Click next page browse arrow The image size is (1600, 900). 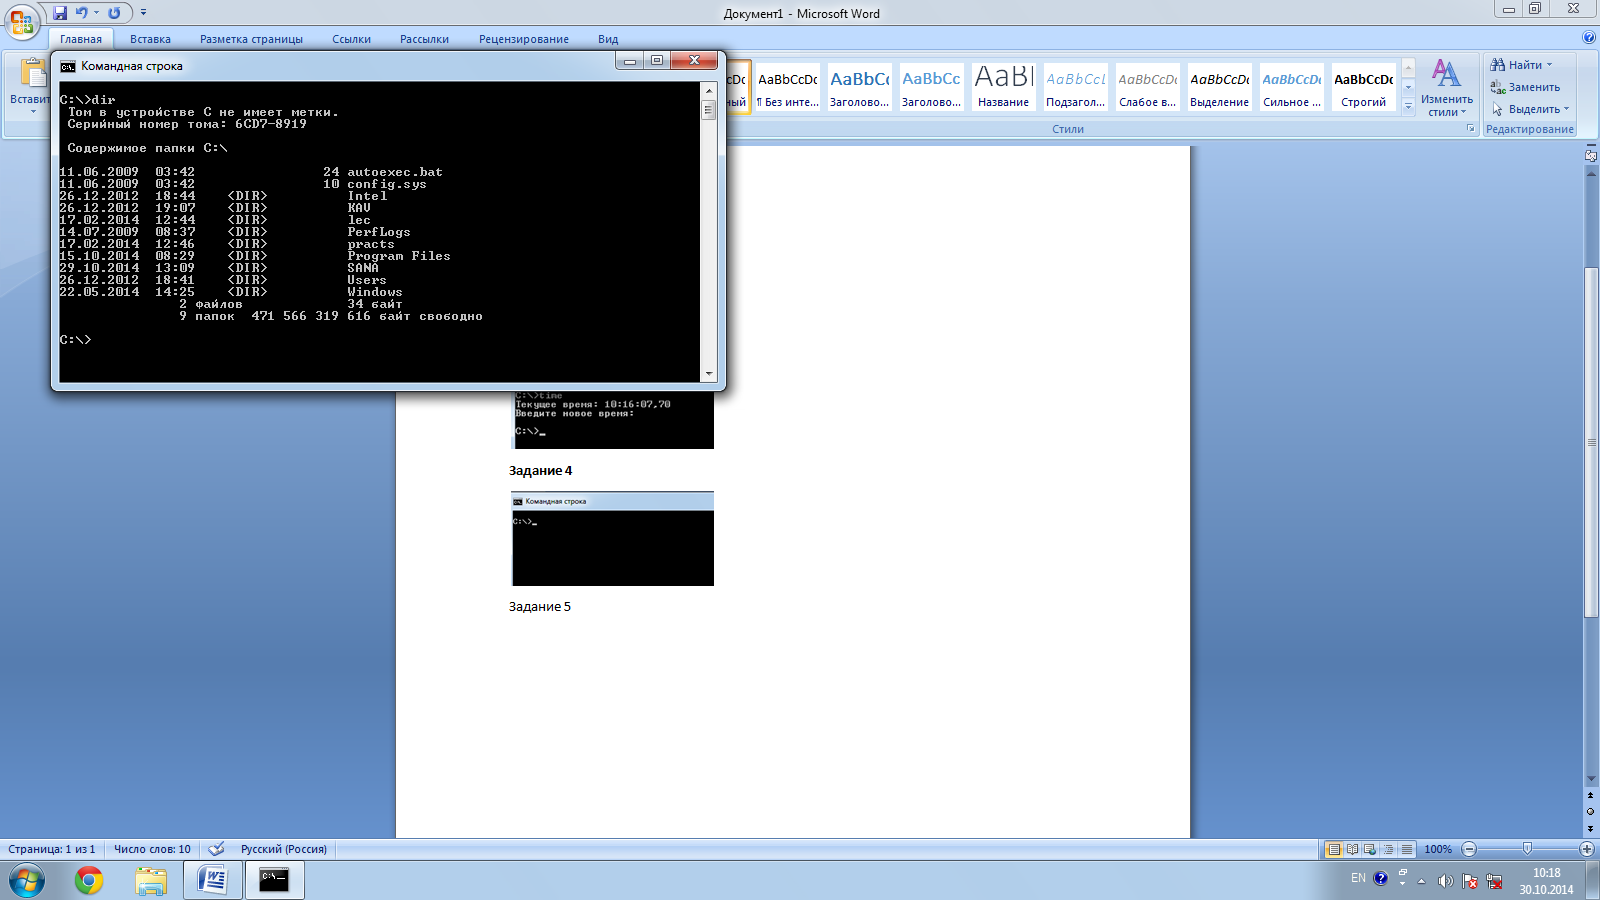click(x=1591, y=828)
